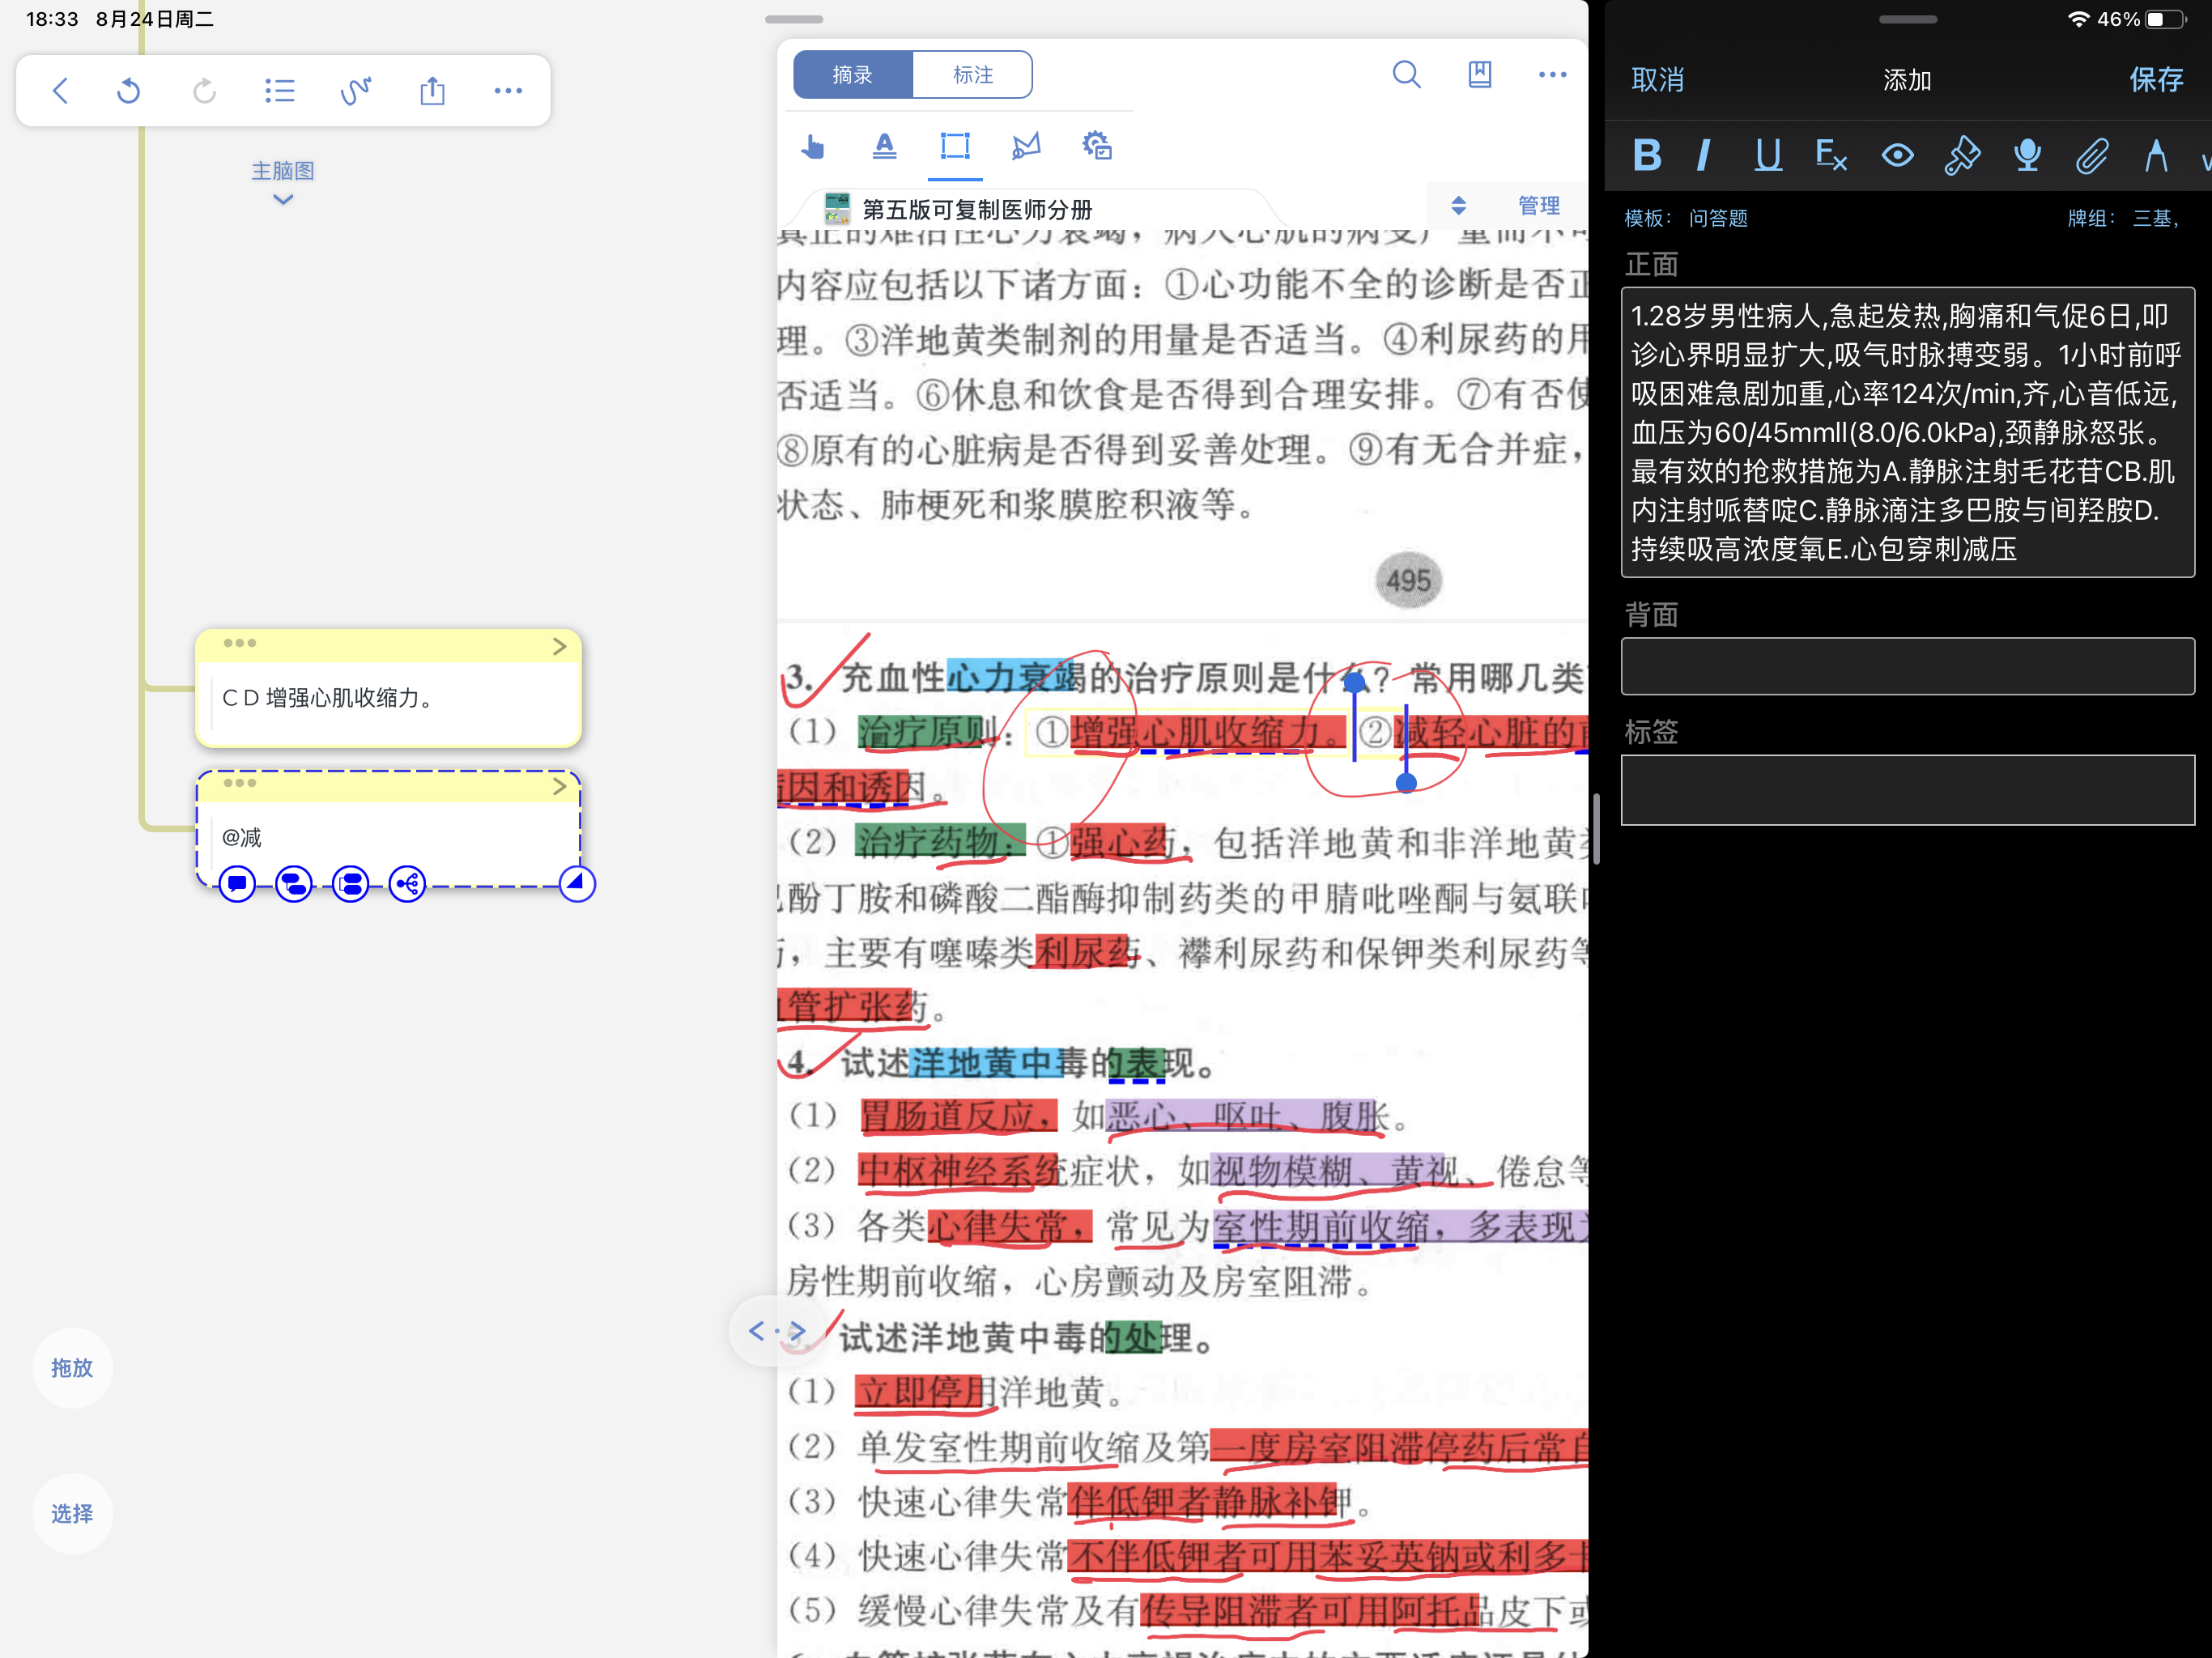2212x1658 pixels.
Task: Toggle the eye cloze visibility icon
Action: coord(1897,155)
